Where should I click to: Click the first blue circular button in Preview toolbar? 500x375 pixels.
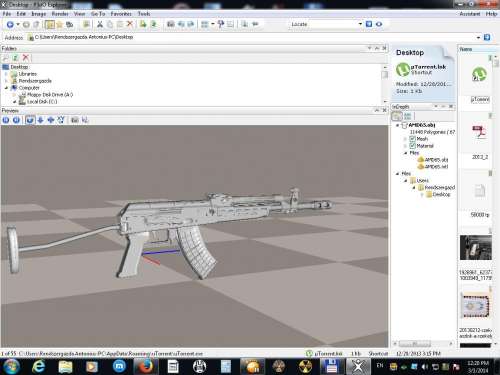pos(6,120)
